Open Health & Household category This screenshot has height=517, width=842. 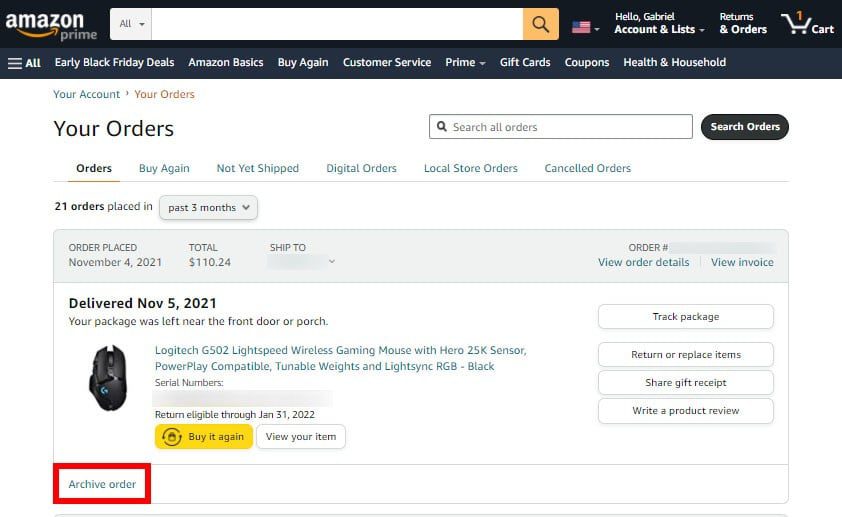(x=674, y=63)
